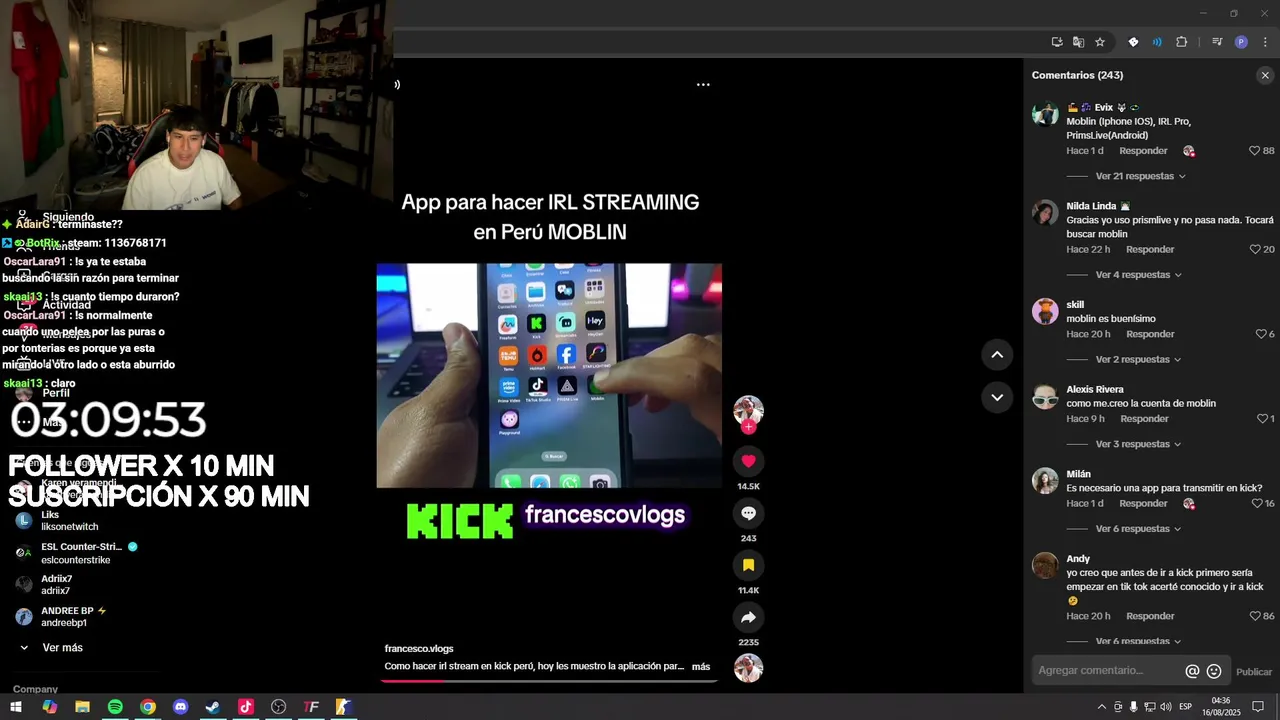Open ESL Counter-Strike account in sidebar

click(x=77, y=553)
